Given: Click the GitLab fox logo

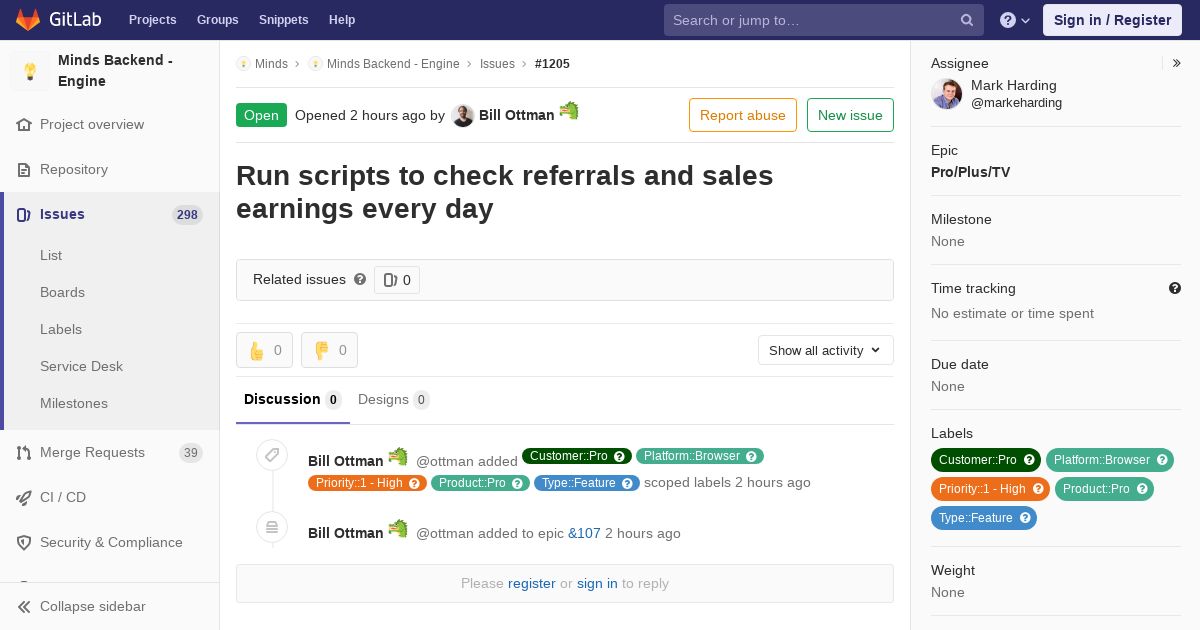Looking at the screenshot, I should (x=28, y=19).
